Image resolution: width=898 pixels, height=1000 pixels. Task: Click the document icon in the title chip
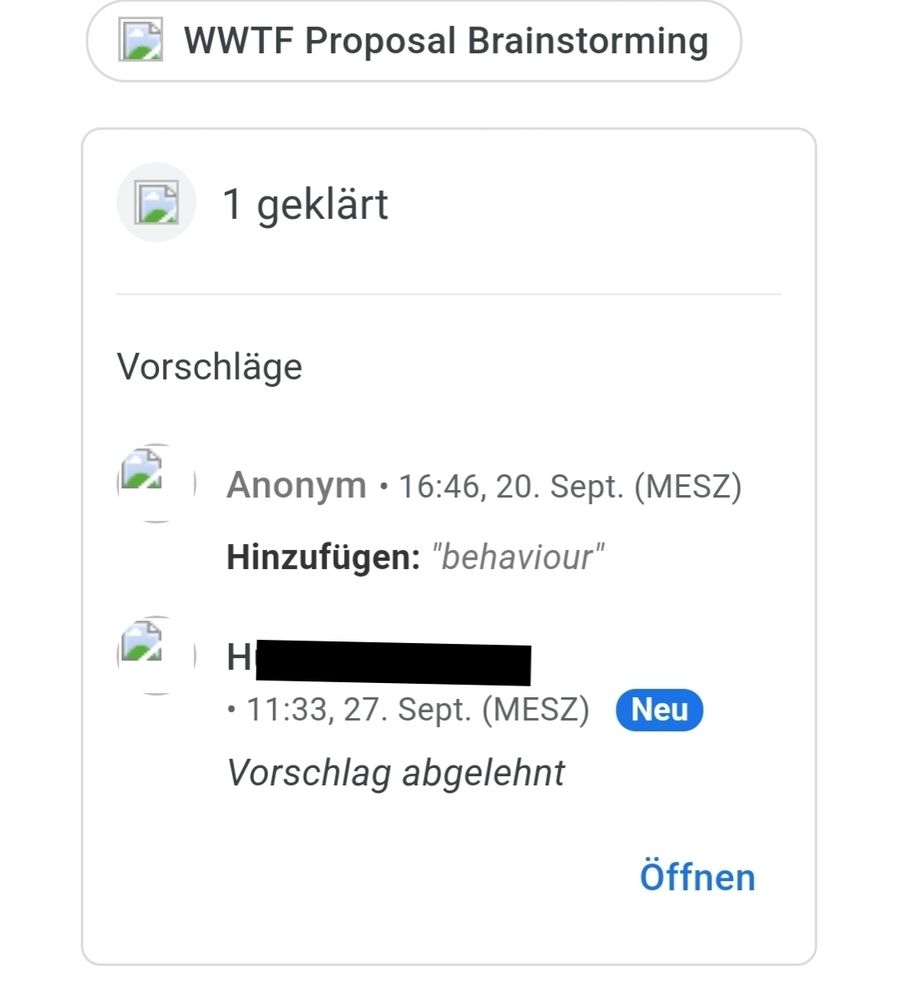click(x=140, y=41)
